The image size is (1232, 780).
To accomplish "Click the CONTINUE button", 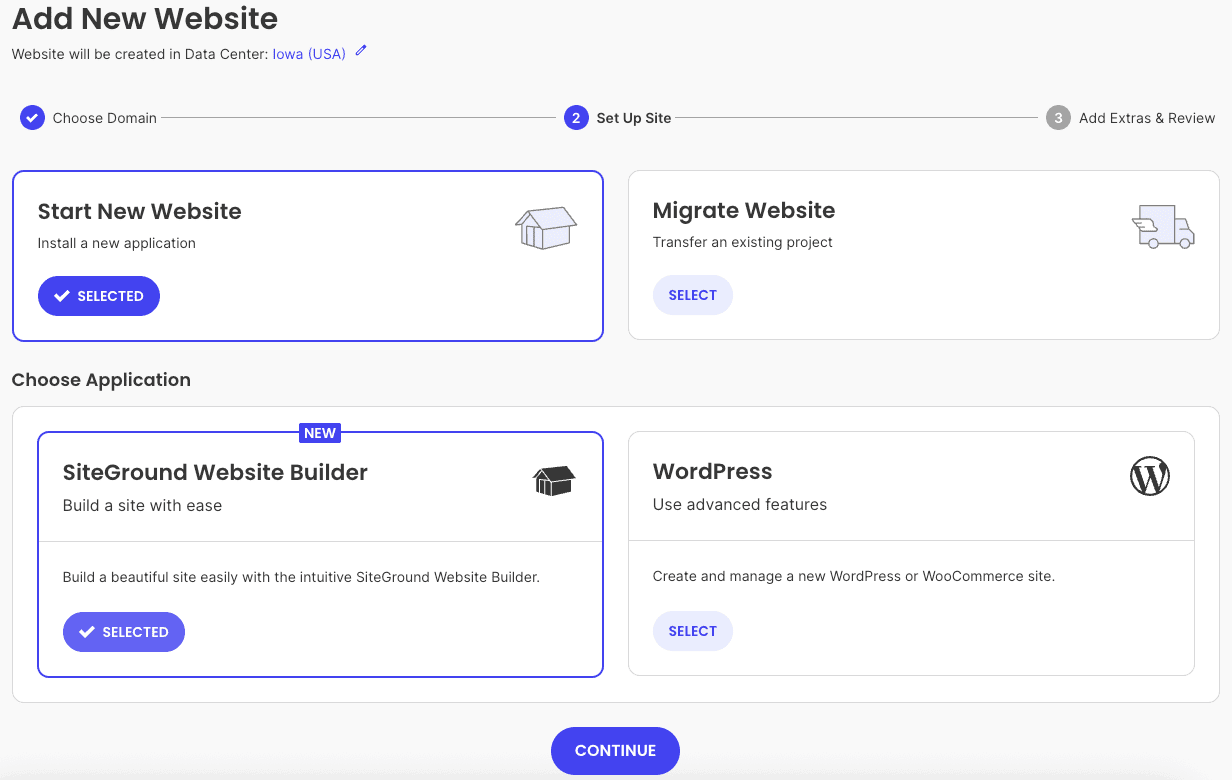I will 615,751.
